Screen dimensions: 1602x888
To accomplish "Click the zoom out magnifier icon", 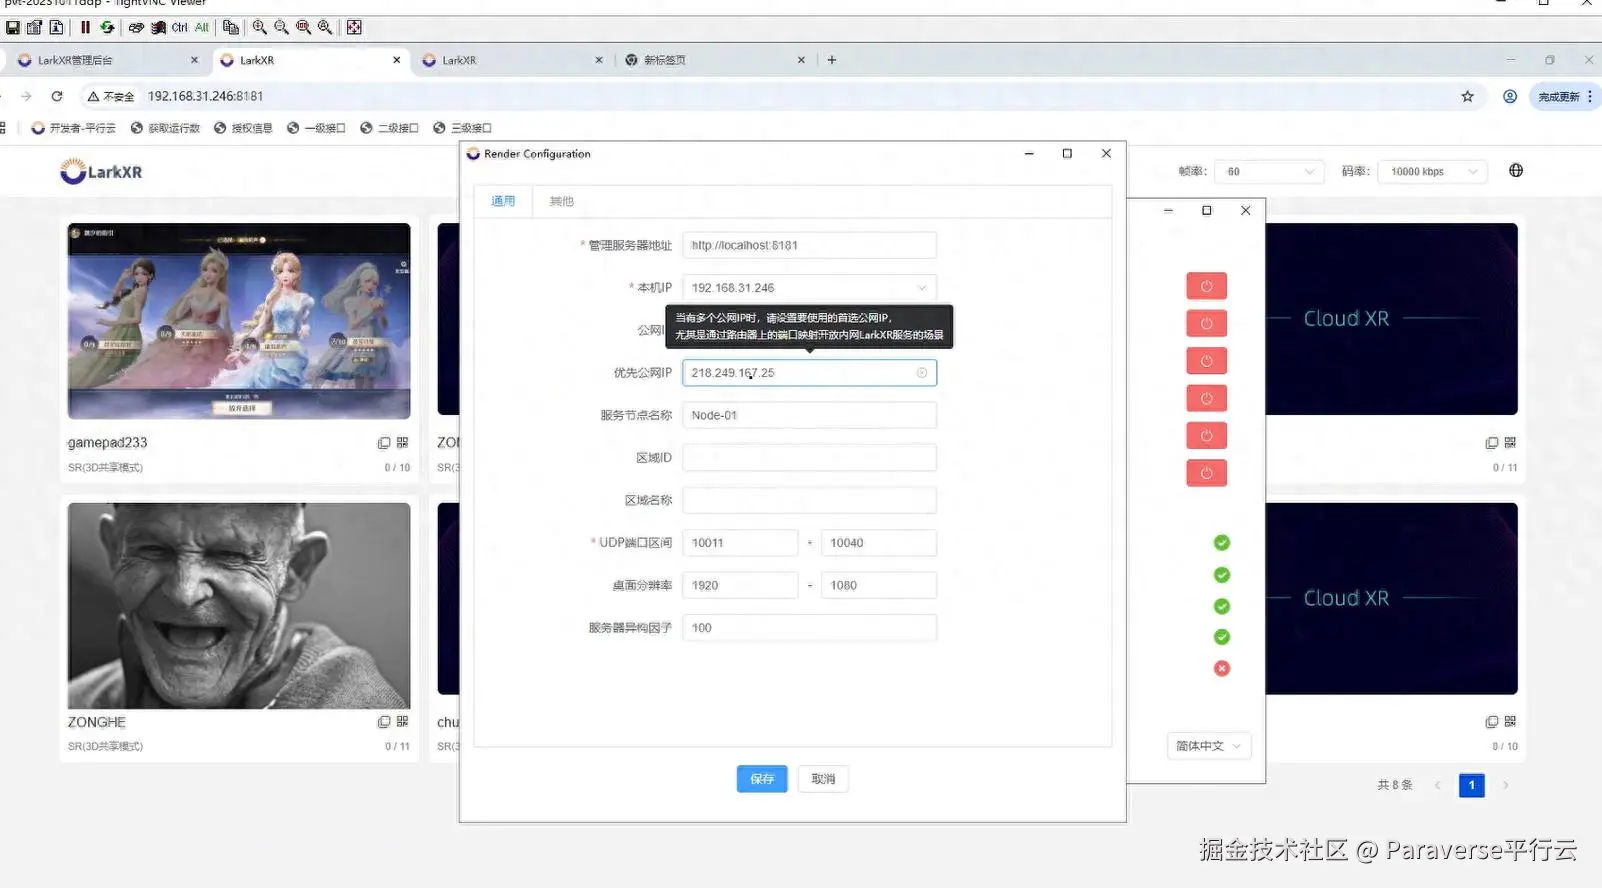I will pos(281,27).
